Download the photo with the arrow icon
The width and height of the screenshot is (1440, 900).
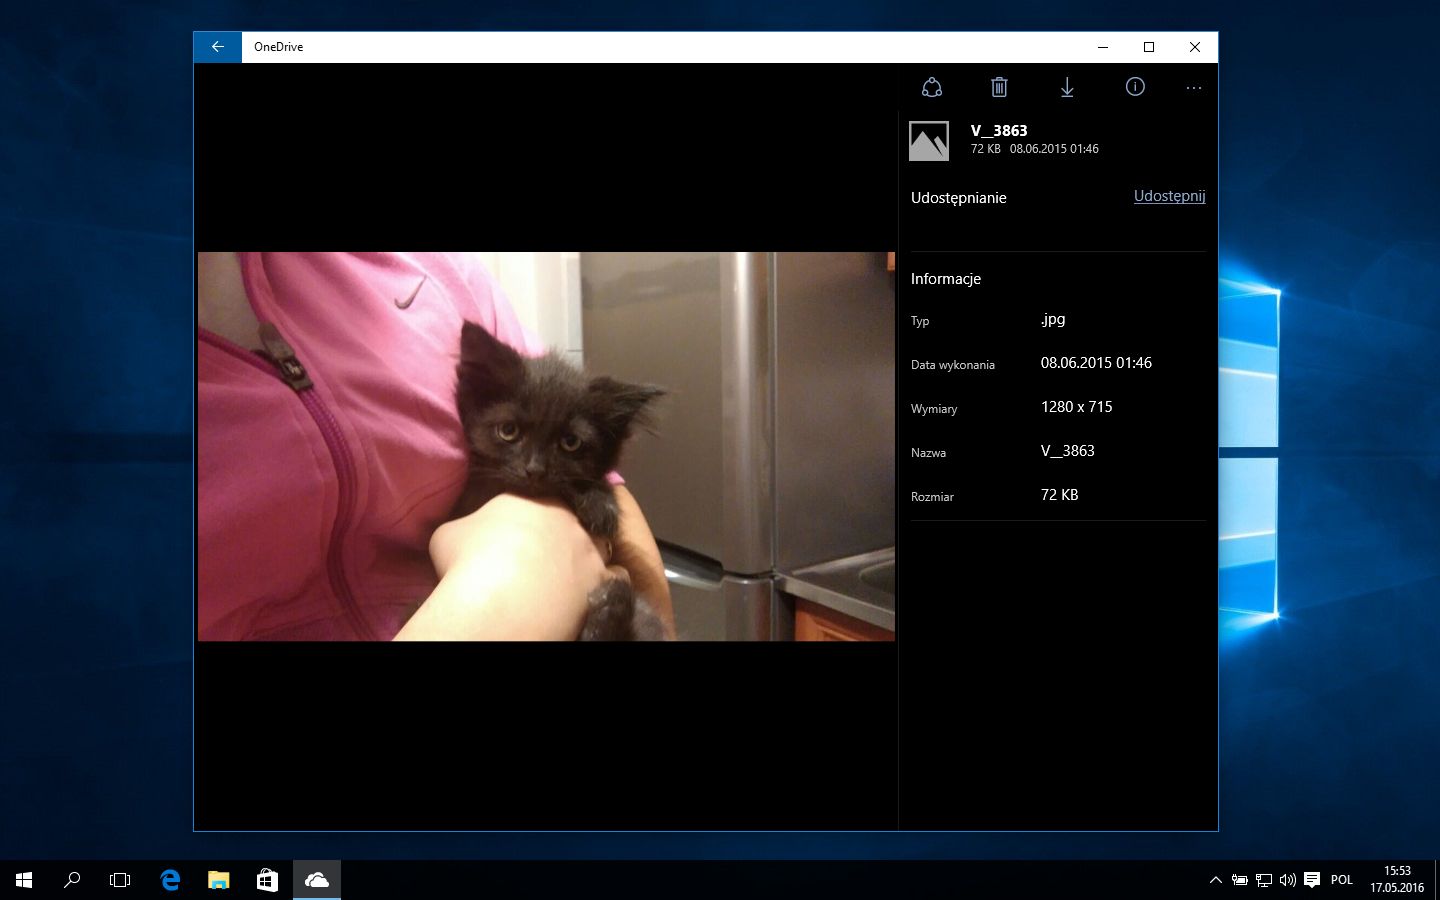pyautogui.click(x=1067, y=87)
